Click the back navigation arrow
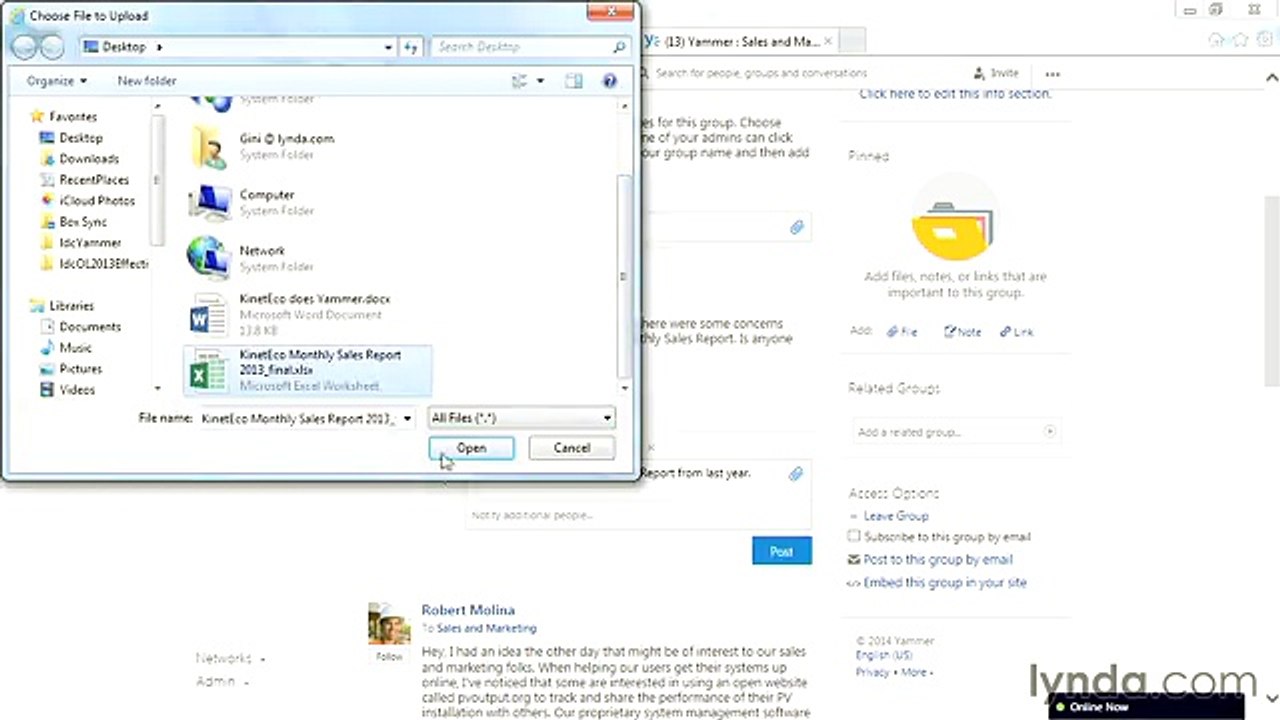 point(24,47)
